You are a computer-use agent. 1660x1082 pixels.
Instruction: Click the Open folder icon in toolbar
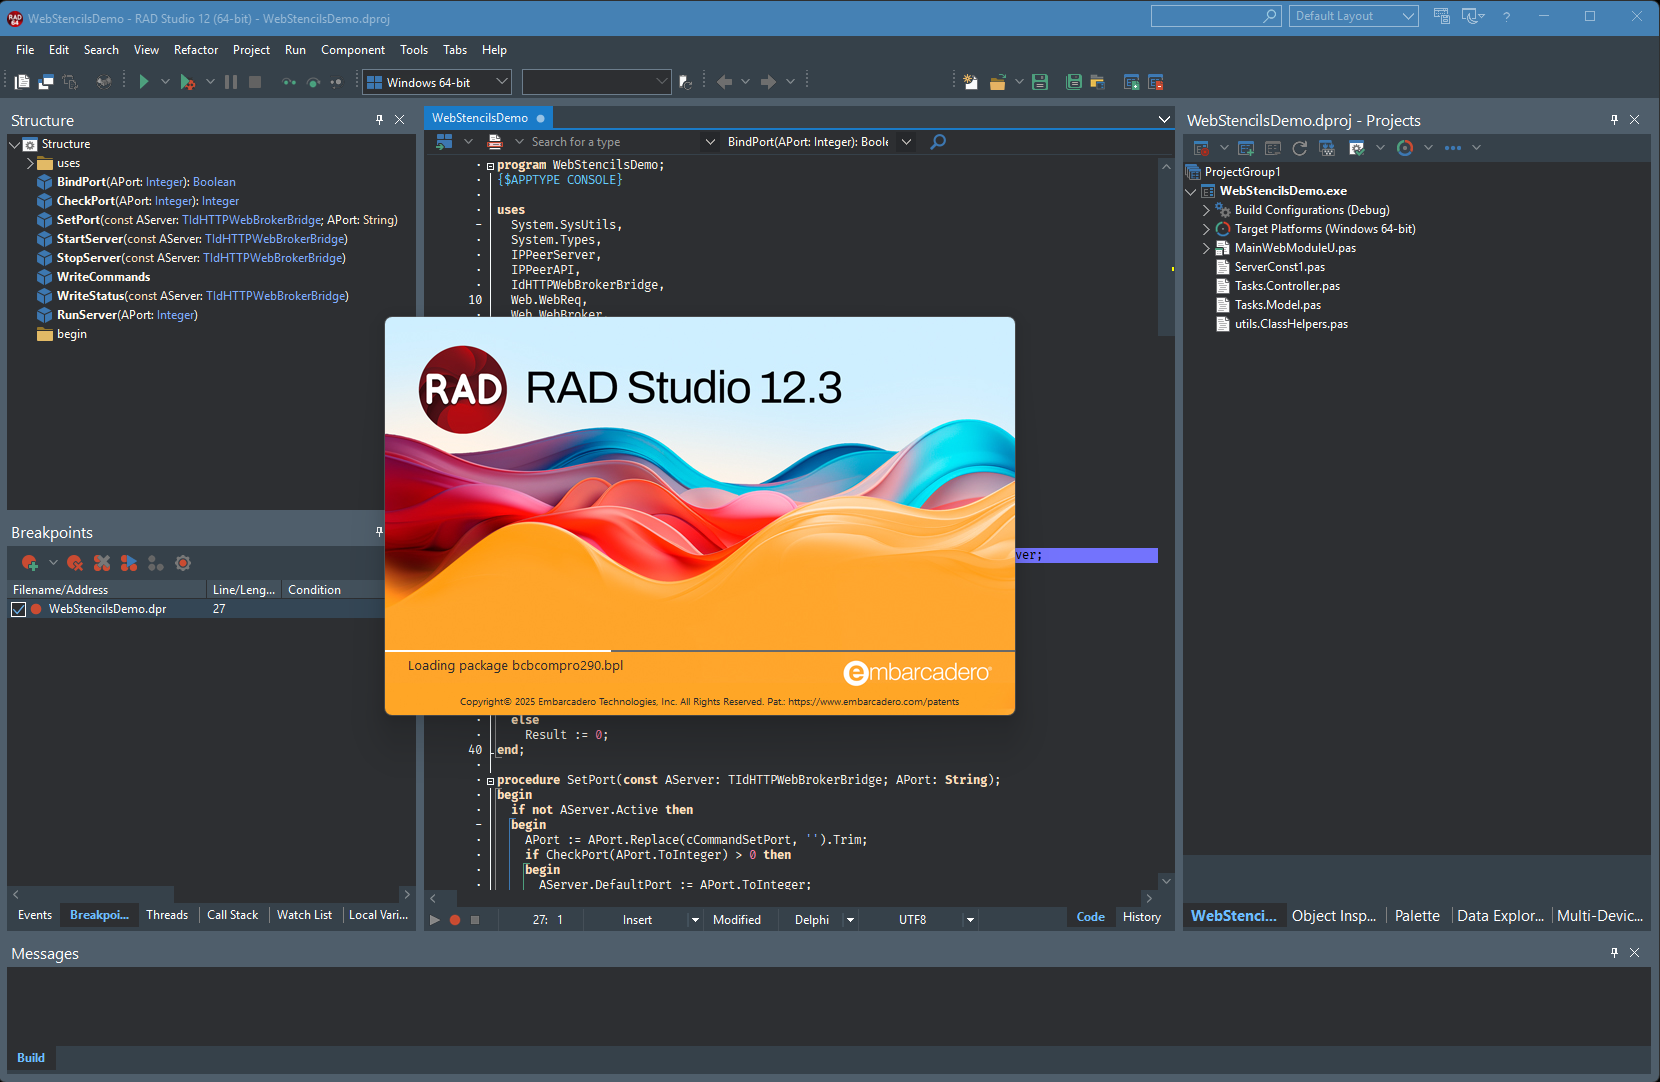click(997, 82)
